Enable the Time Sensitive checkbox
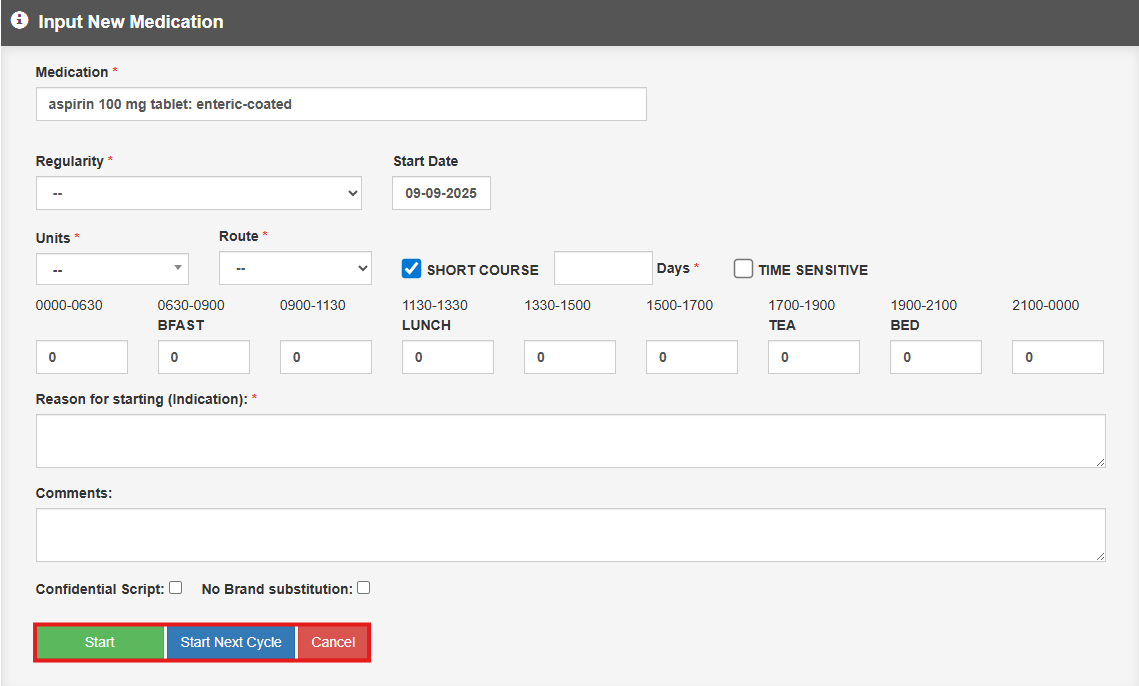Screen dimensions: 1139x686 coord(744,269)
